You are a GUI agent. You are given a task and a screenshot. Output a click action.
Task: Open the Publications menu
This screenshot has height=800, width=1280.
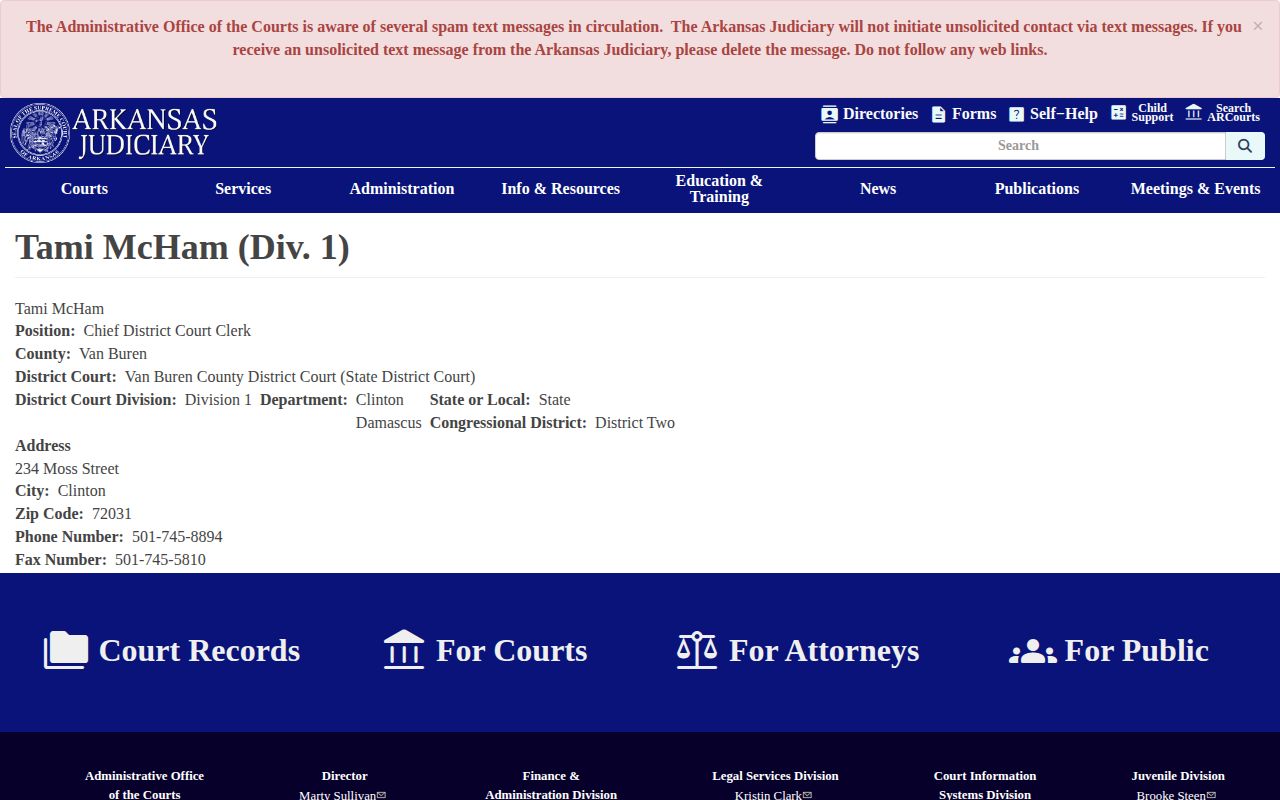(x=1037, y=189)
